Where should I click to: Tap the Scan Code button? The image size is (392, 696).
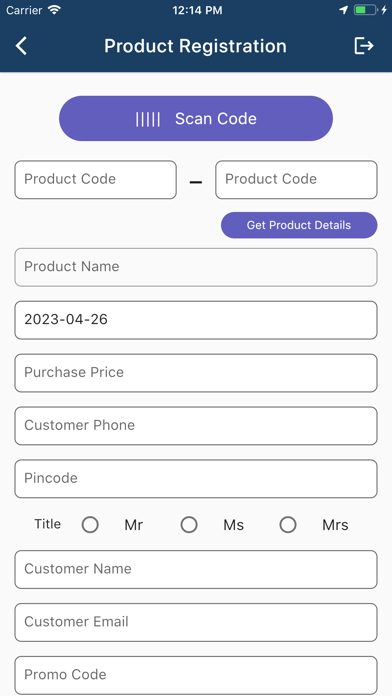pos(196,119)
